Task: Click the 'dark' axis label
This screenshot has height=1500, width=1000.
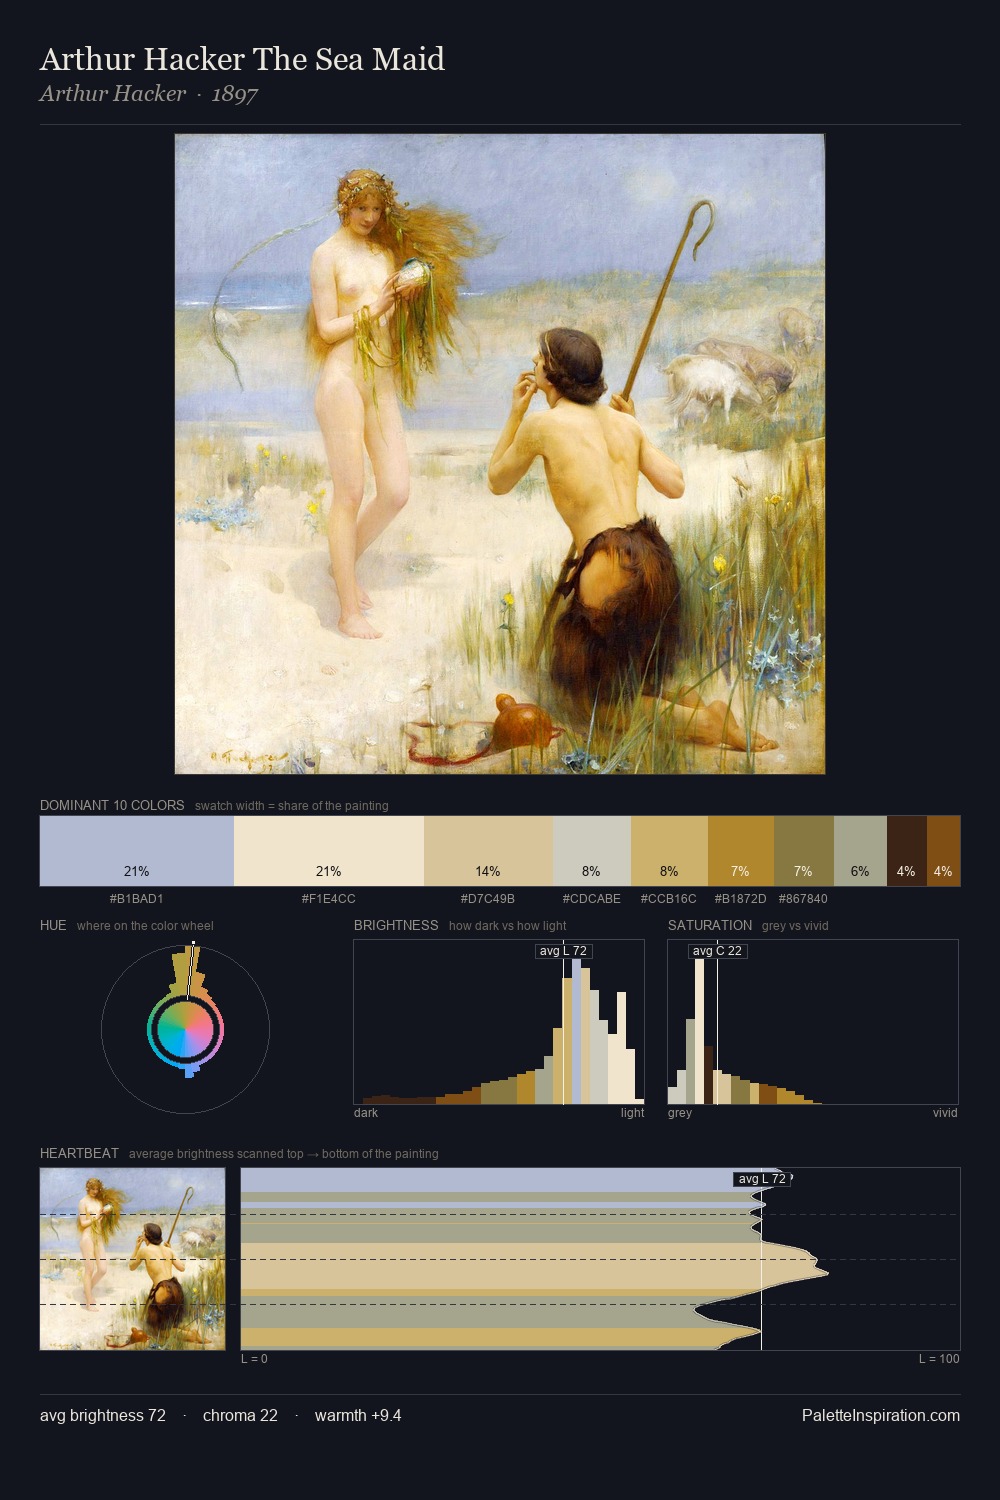Action: point(366,1113)
